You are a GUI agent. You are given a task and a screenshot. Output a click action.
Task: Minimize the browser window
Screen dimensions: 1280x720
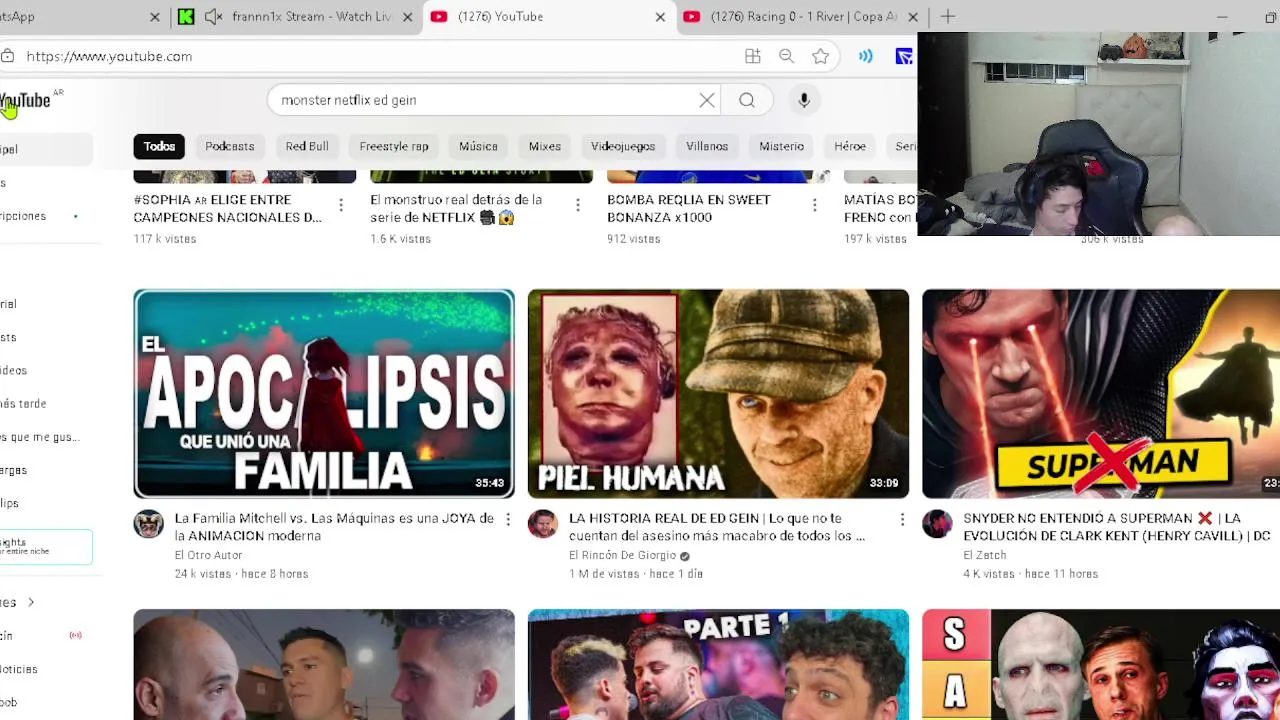coord(1222,17)
